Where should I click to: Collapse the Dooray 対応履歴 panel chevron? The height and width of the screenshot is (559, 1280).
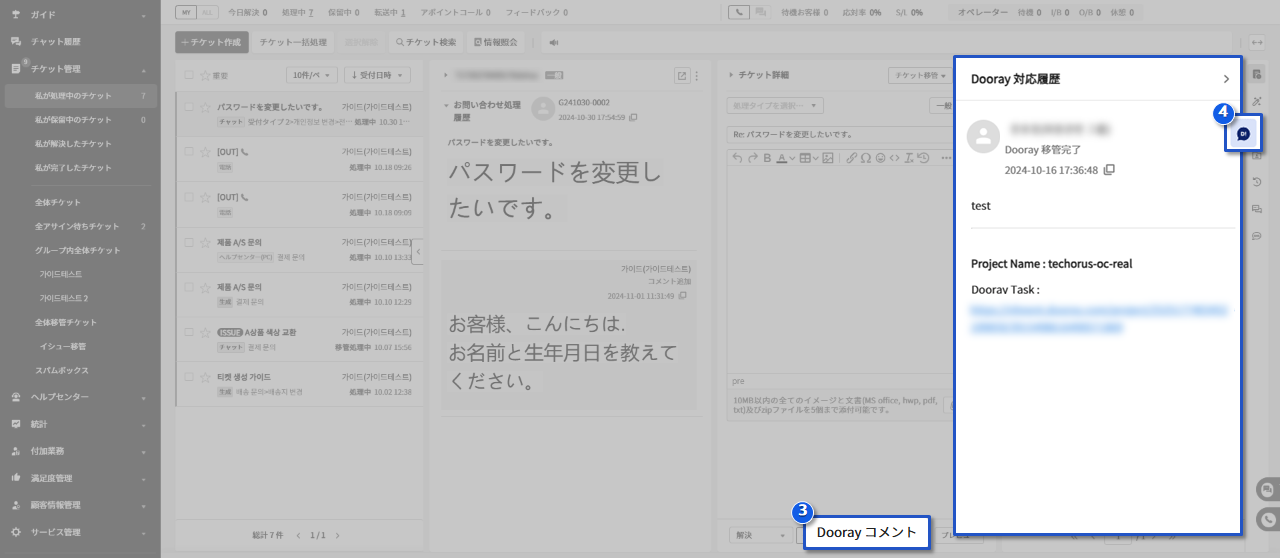(x=1226, y=78)
